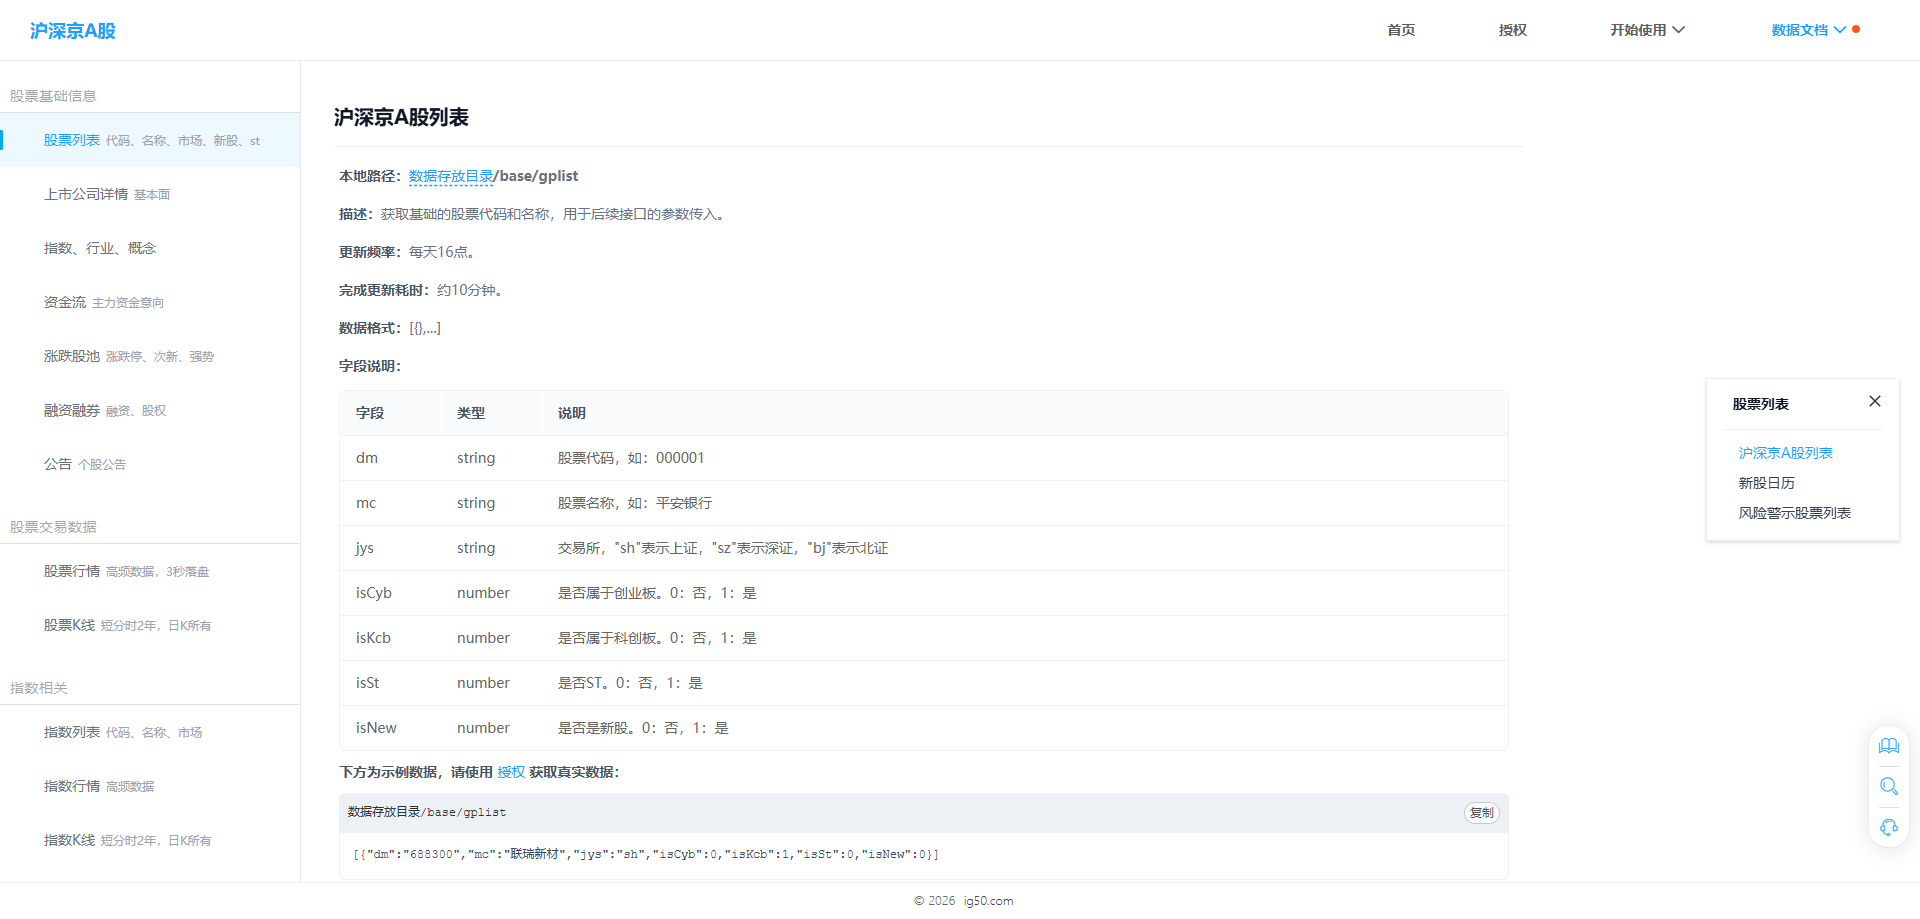This screenshot has height=919, width=1920.
Task: Select the isNew field cell
Action: coord(391,728)
